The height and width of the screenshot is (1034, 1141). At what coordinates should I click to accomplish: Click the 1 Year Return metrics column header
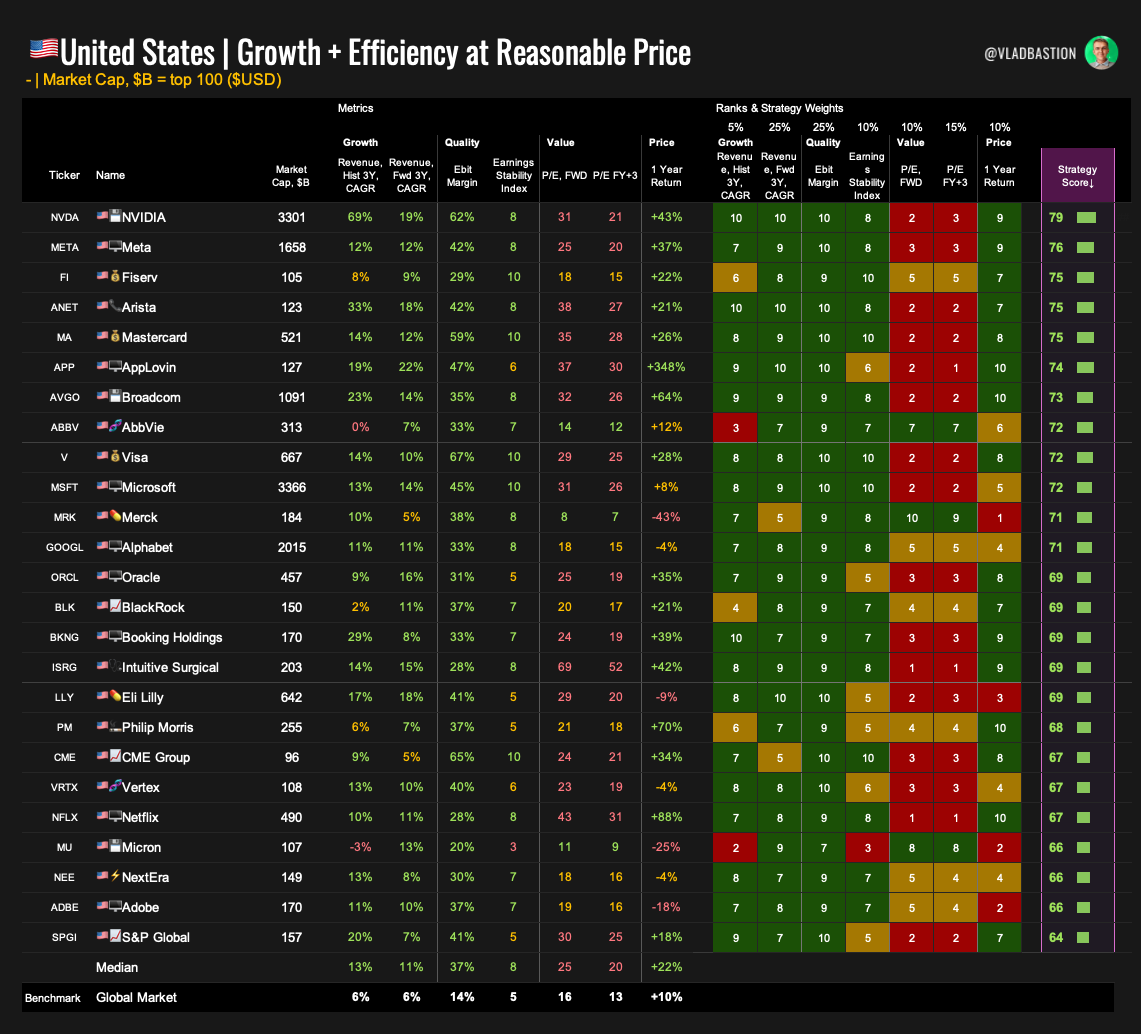(x=666, y=175)
